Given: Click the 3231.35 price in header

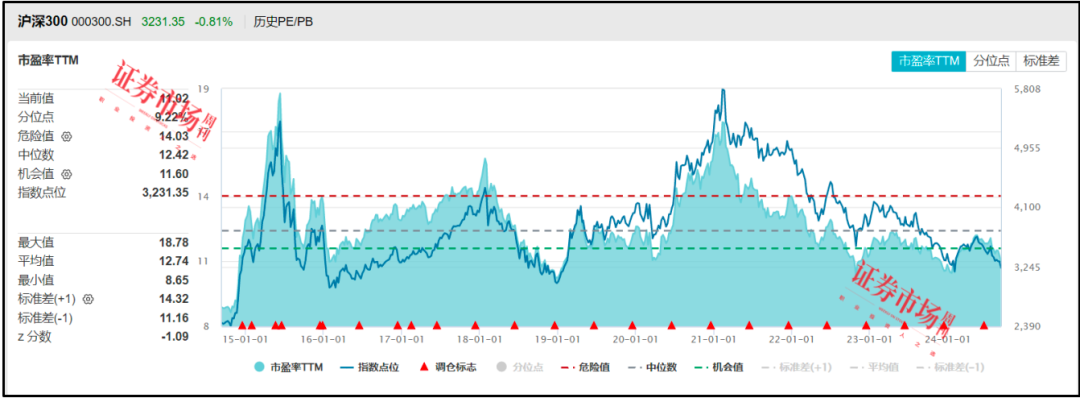Looking at the screenshot, I should (x=163, y=21).
